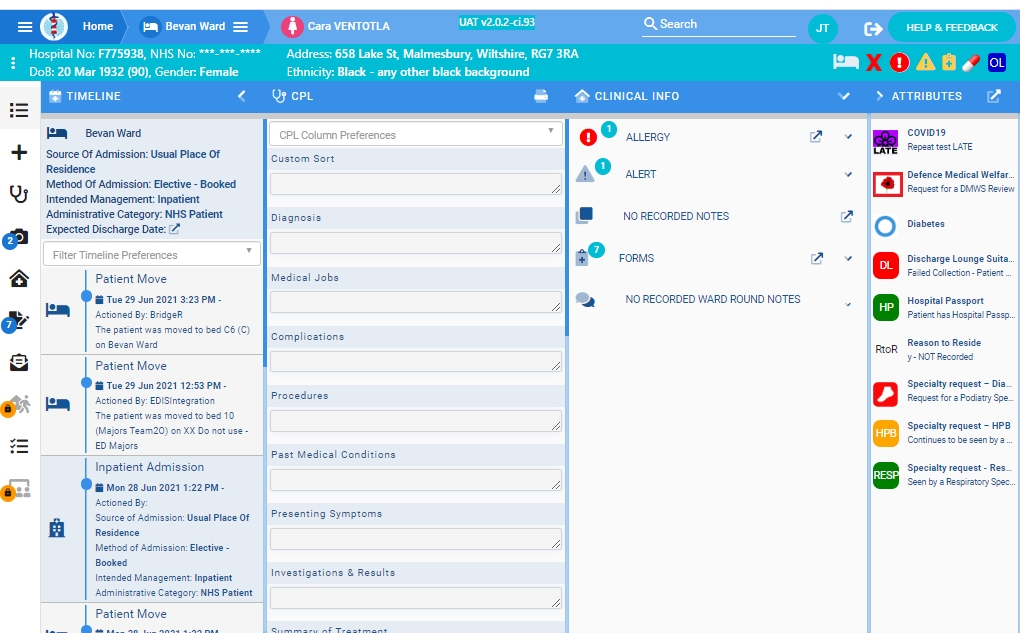Open Discharge Lounge Suitability attribute

point(944,265)
